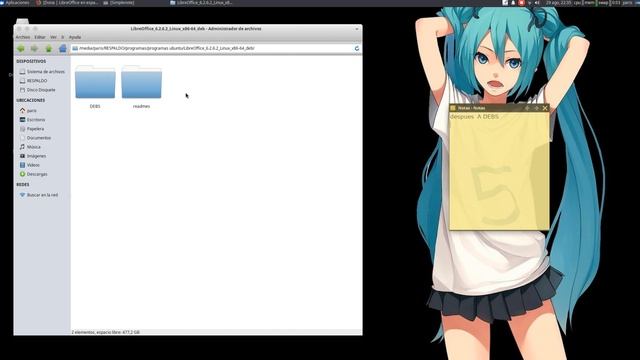Reload folder using refresh icon in path bar
Image resolution: width=640 pixels, height=360 pixels.
(357, 48)
